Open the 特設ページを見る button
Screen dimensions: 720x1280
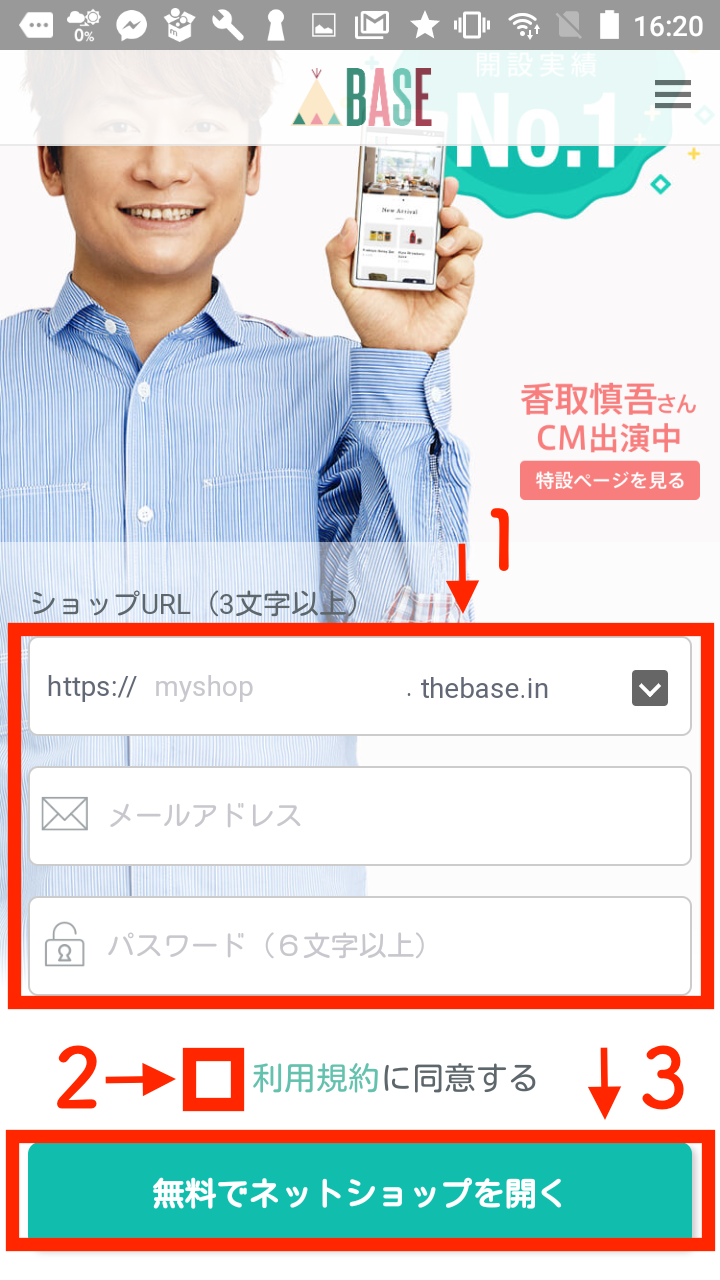(610, 480)
